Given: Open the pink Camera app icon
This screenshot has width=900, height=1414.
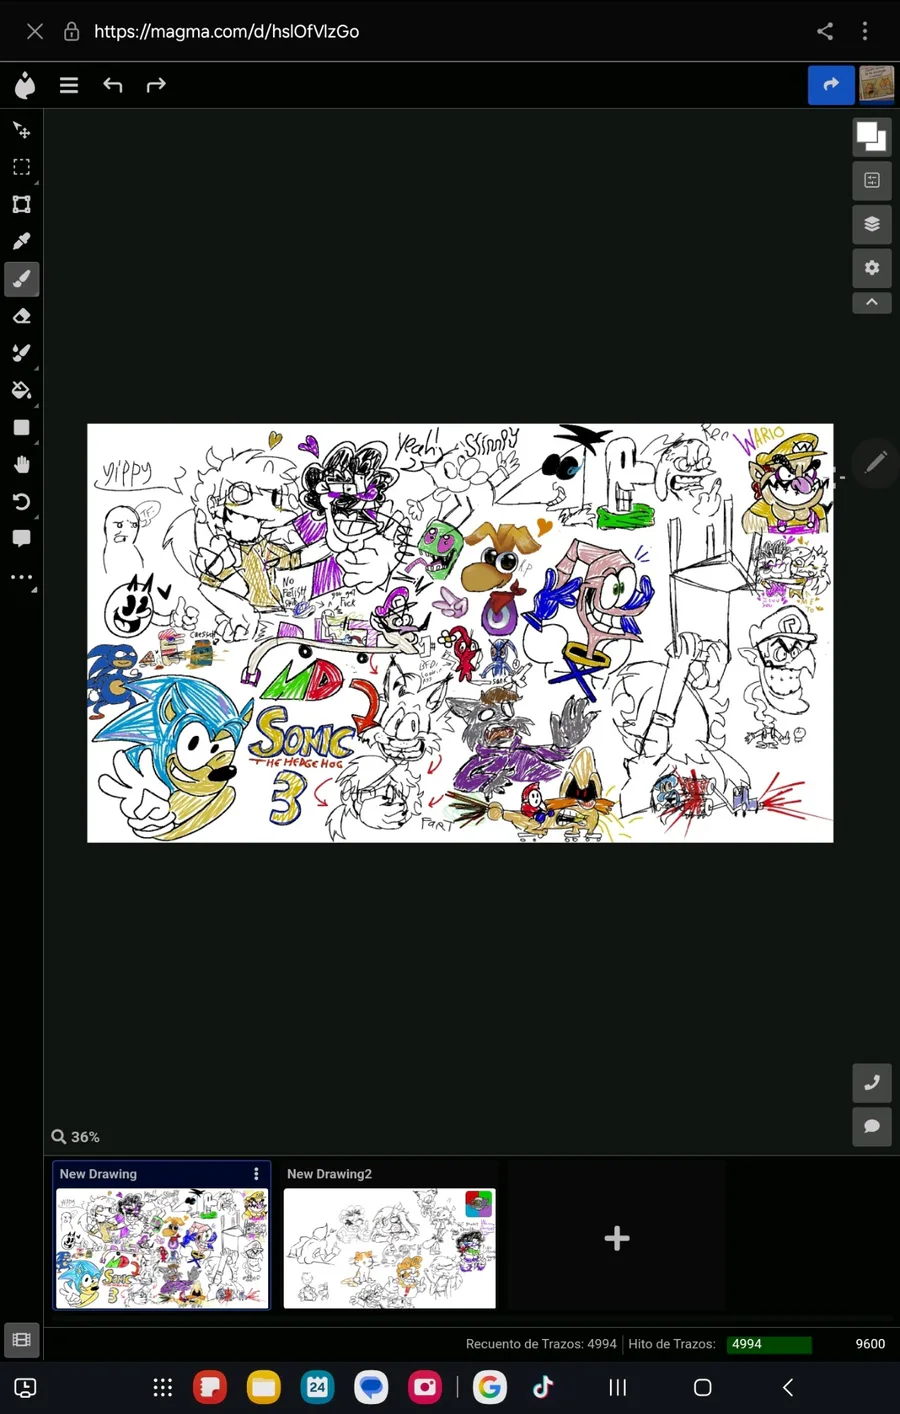Looking at the screenshot, I should tap(425, 1387).
